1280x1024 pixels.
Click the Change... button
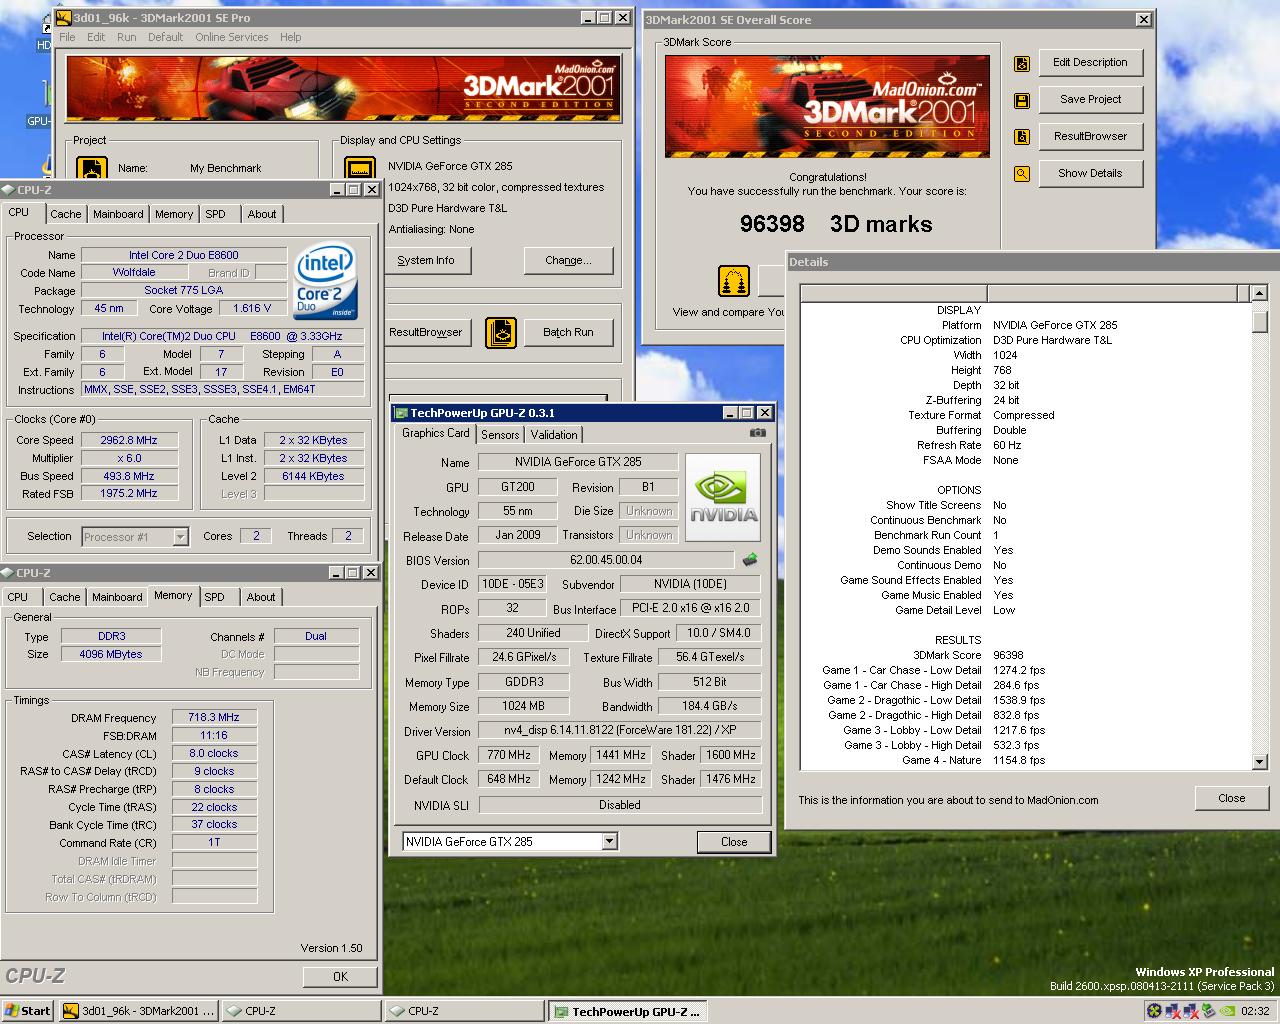tap(568, 260)
